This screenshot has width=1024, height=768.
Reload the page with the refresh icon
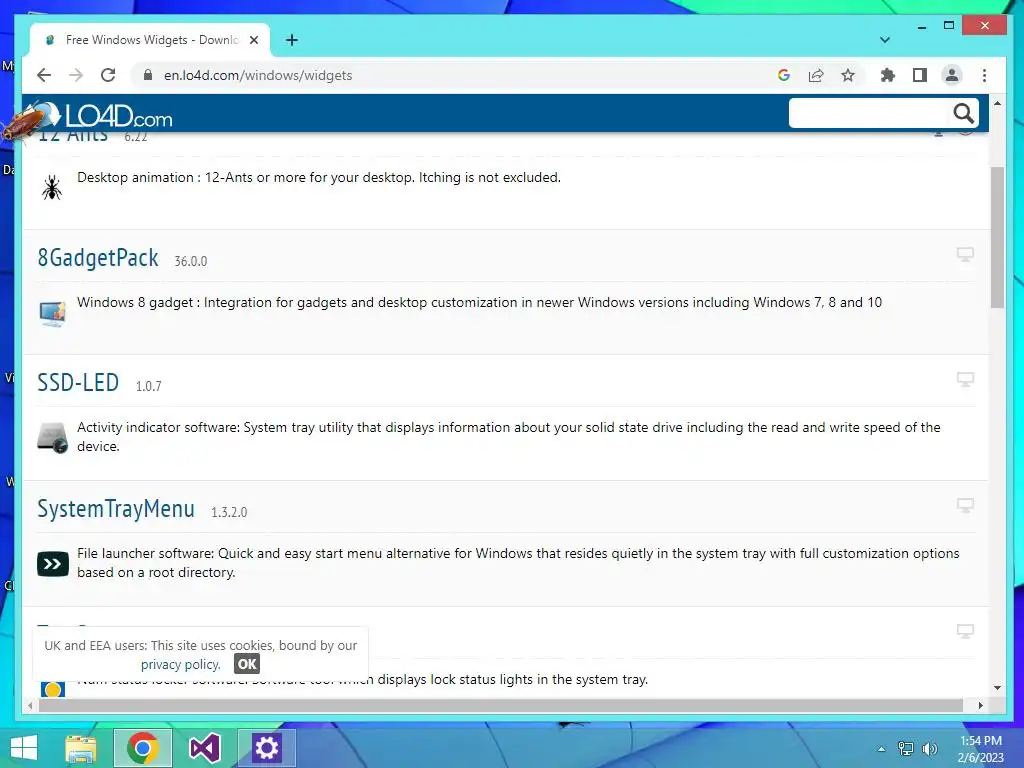[x=108, y=75]
